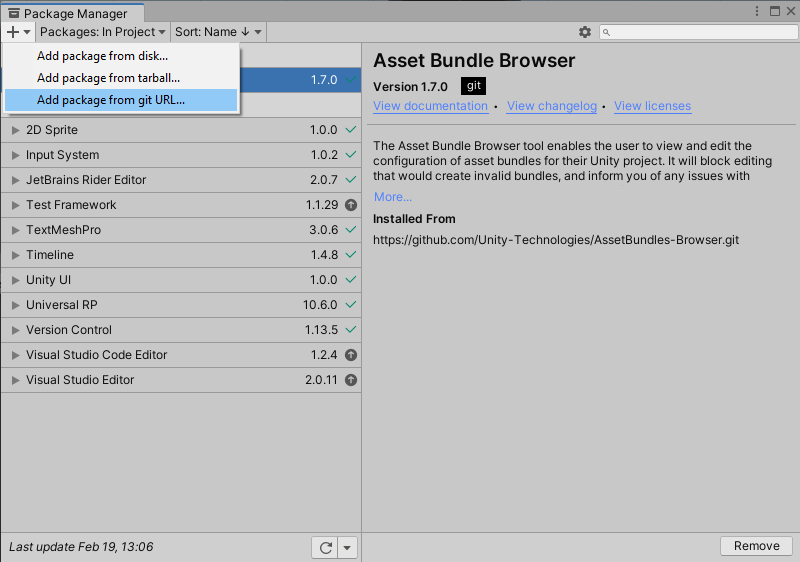
Task: Click the Installed From heading
Action: 414,219
